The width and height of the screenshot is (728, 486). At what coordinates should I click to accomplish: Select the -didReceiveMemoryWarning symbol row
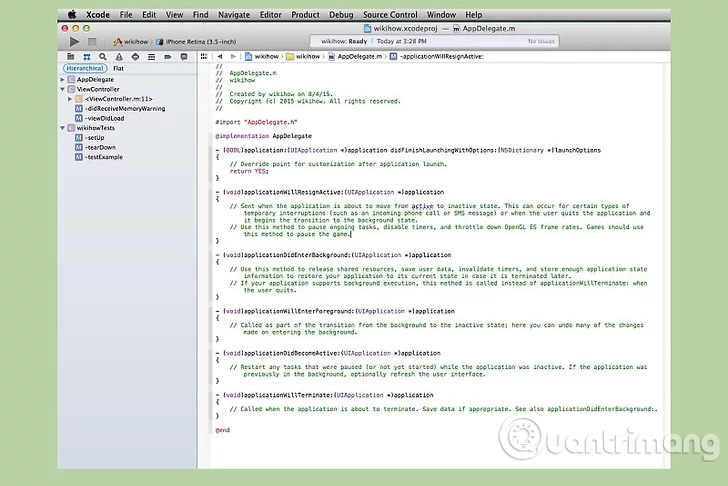pos(128,108)
